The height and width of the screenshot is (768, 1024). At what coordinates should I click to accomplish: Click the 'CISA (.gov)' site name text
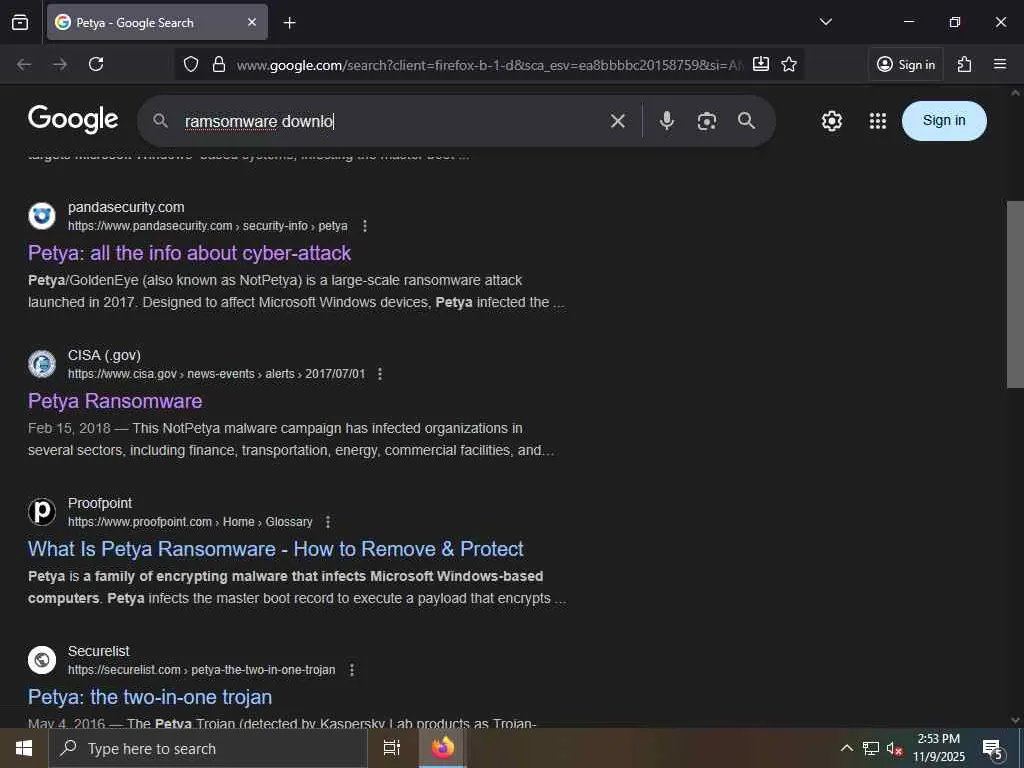(104, 355)
